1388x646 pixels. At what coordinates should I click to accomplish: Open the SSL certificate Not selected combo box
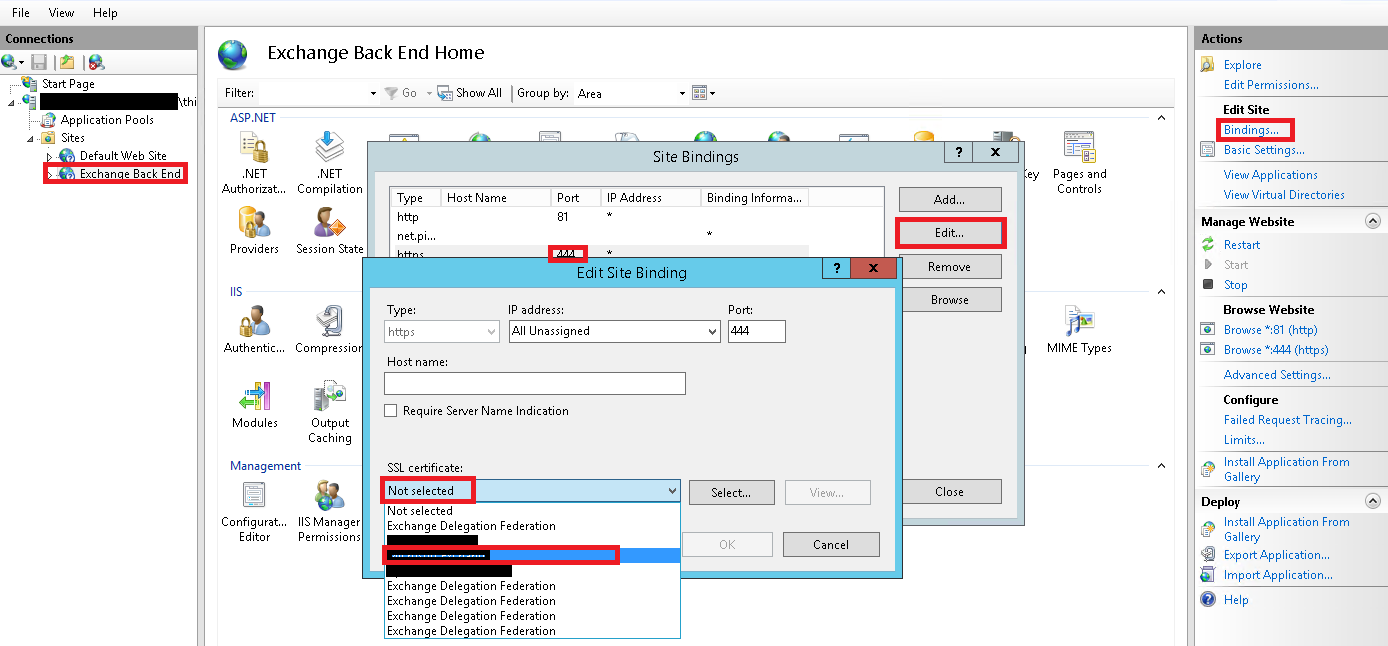532,491
